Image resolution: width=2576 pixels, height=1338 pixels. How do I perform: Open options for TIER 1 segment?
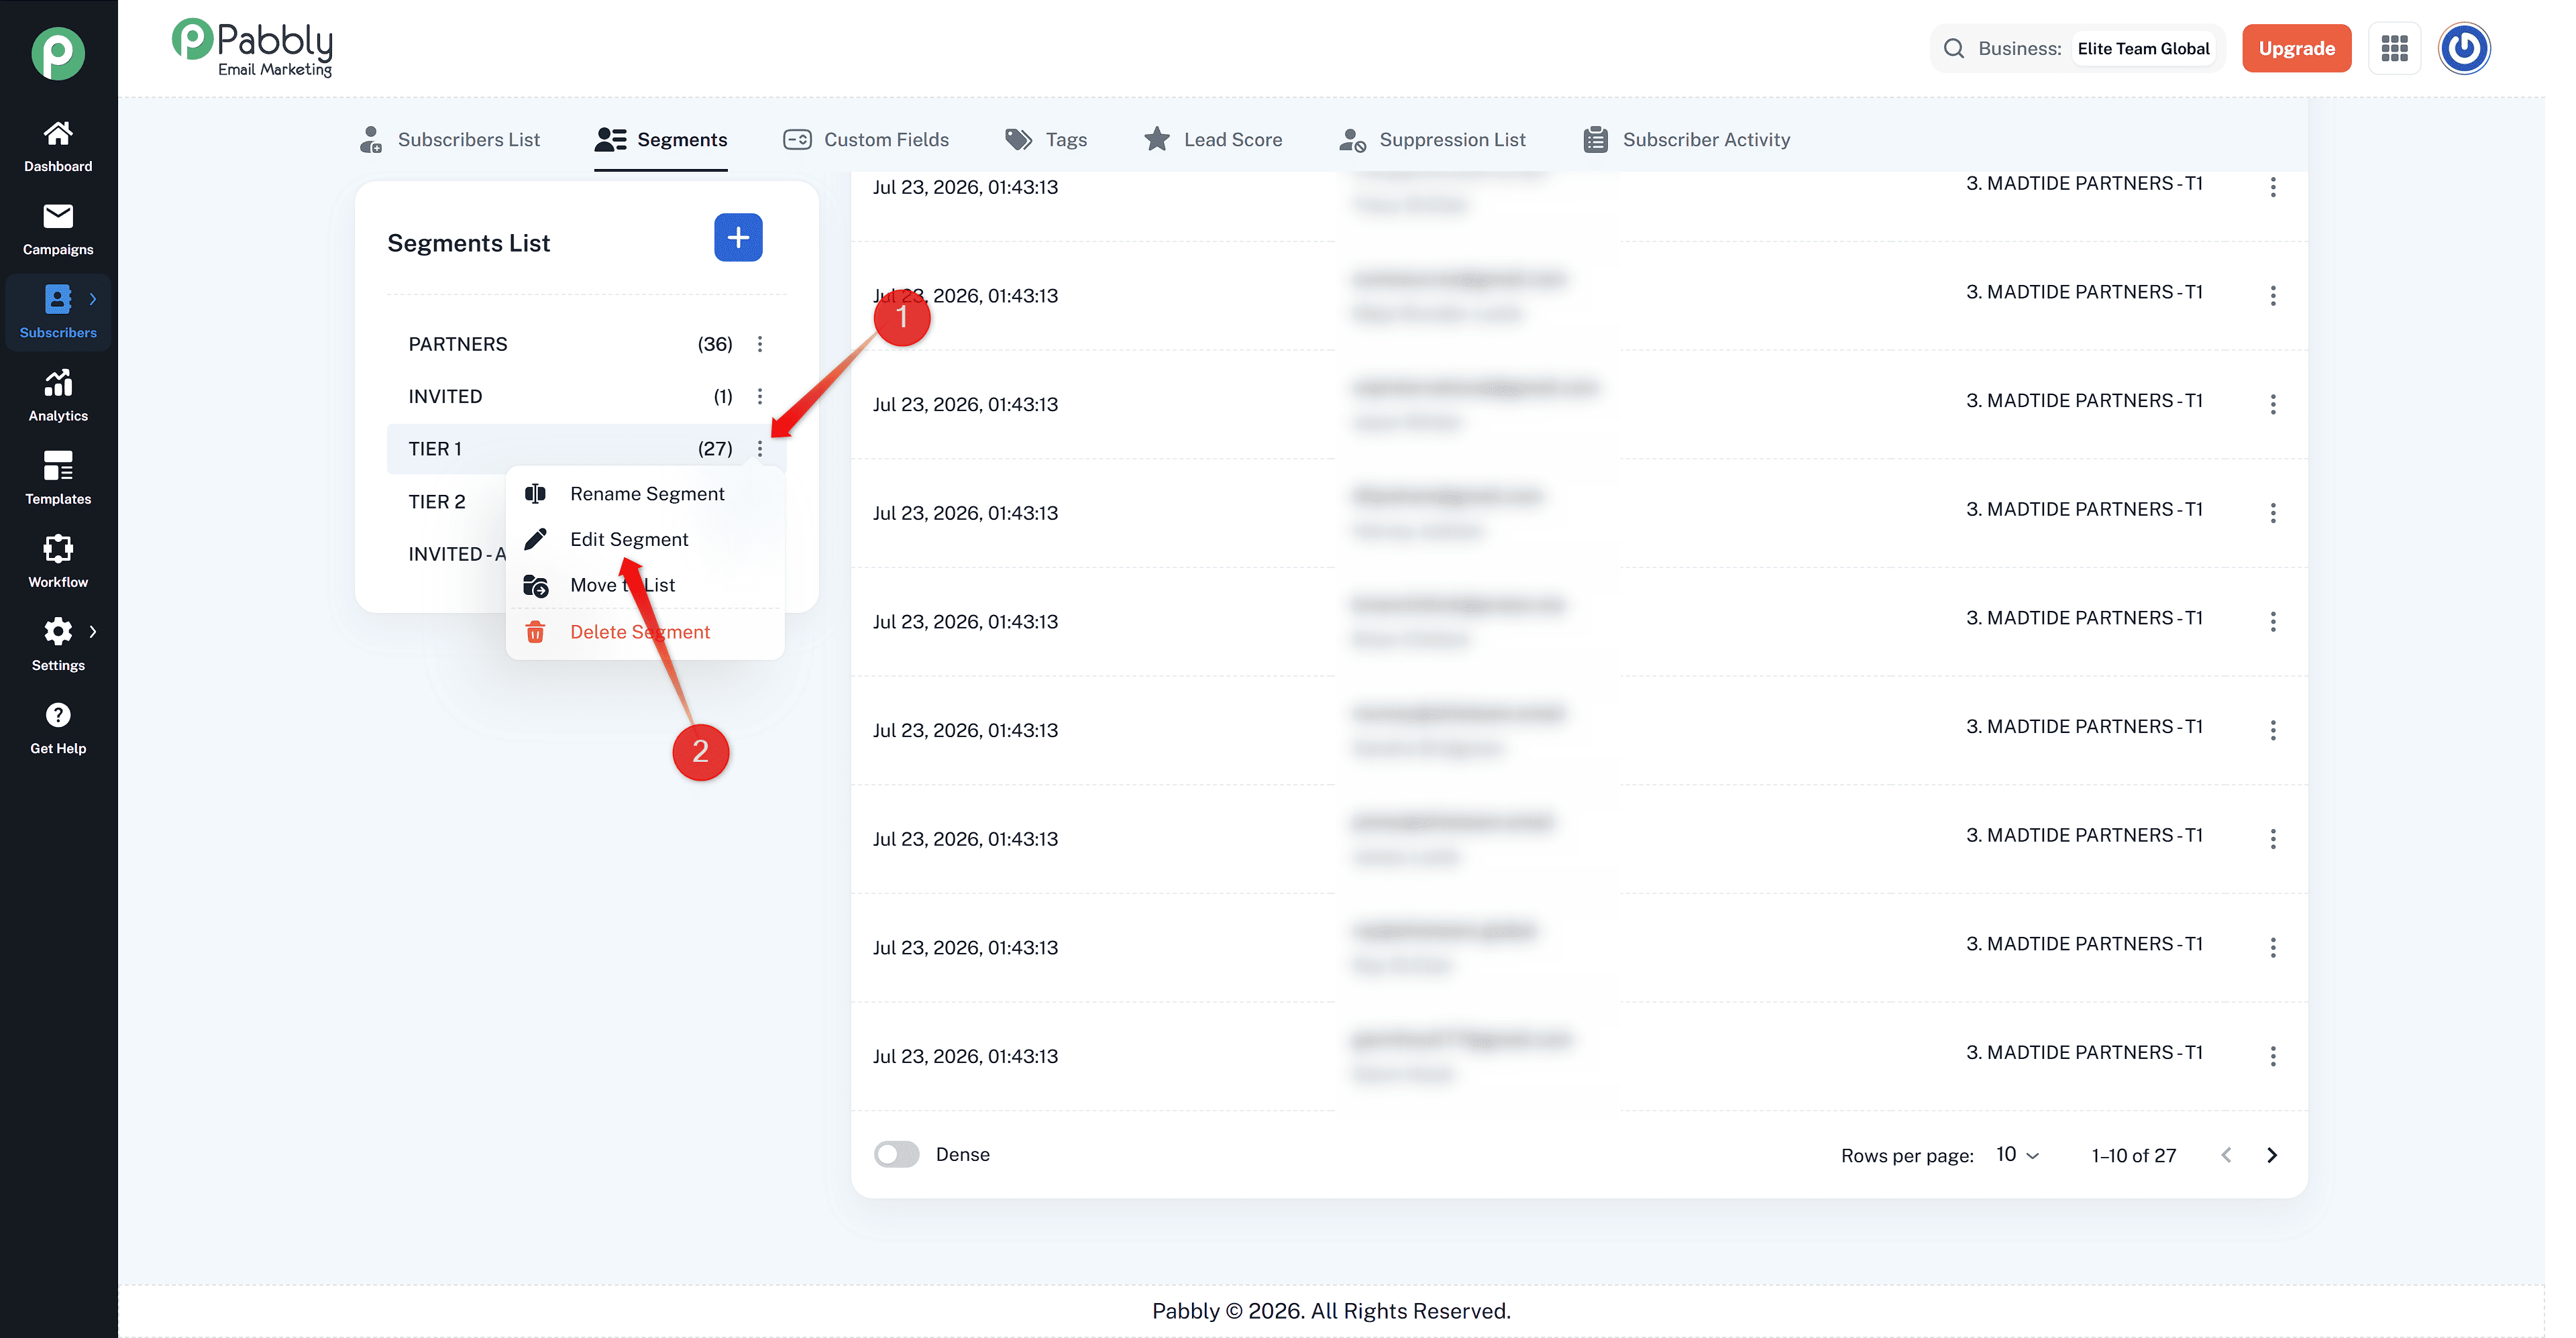coord(760,449)
